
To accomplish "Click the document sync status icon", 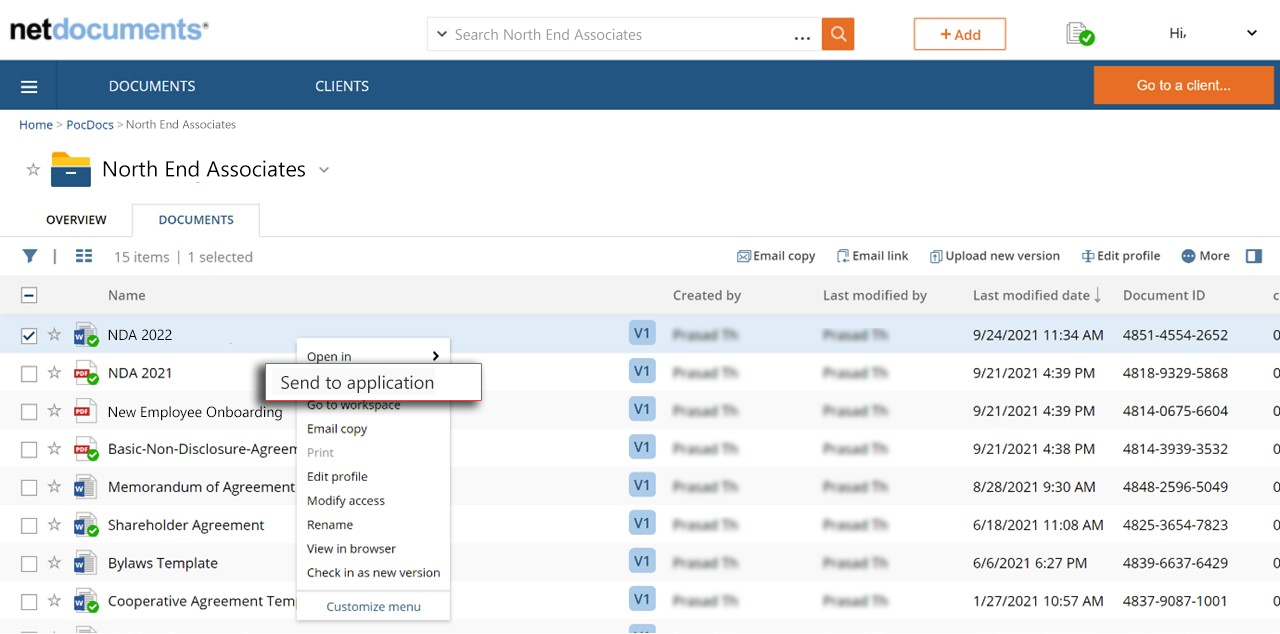I will pos(1079,34).
